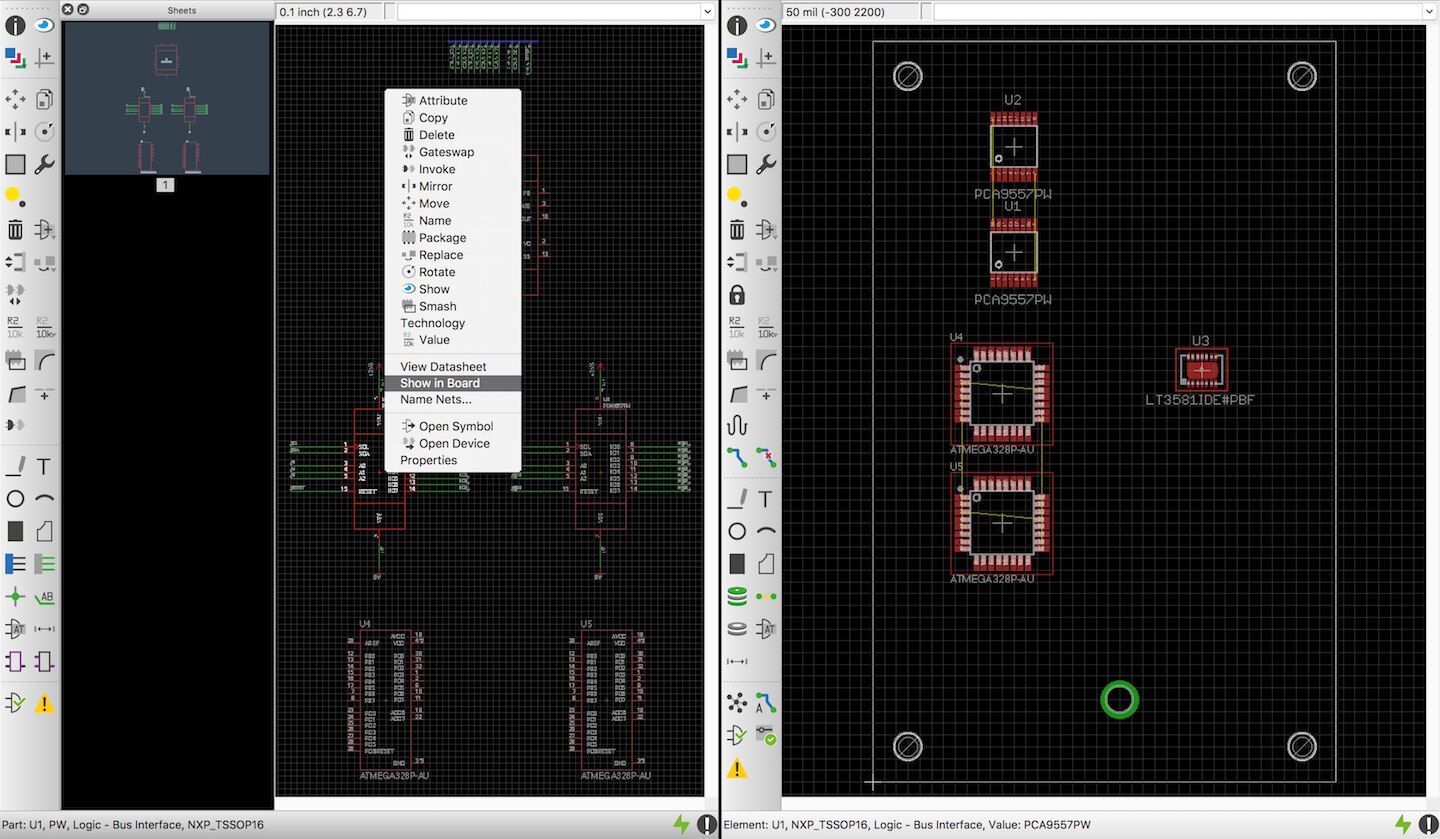Run the ERC check in schematic toolbar

point(15,703)
